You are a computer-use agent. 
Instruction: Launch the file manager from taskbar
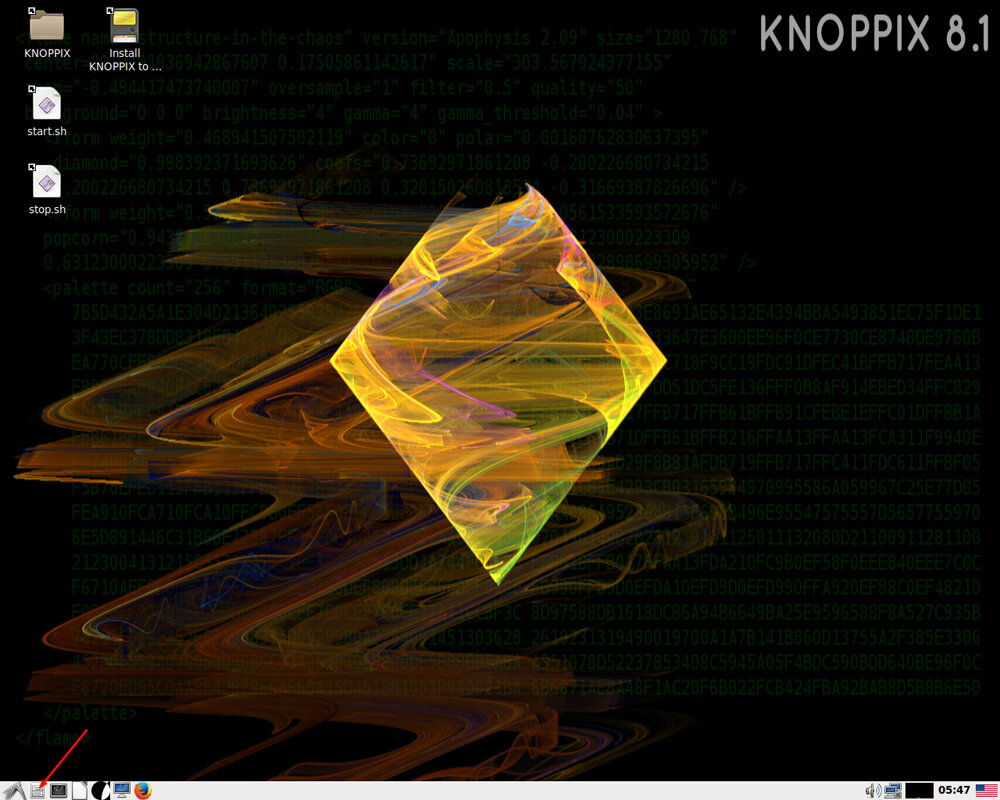tap(38, 791)
